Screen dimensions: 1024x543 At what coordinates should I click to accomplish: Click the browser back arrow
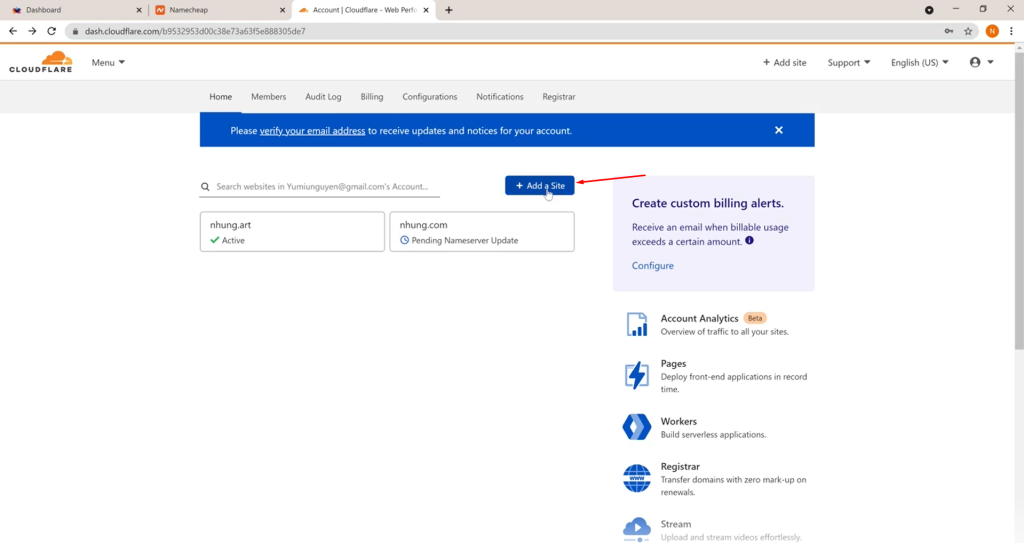click(x=13, y=31)
